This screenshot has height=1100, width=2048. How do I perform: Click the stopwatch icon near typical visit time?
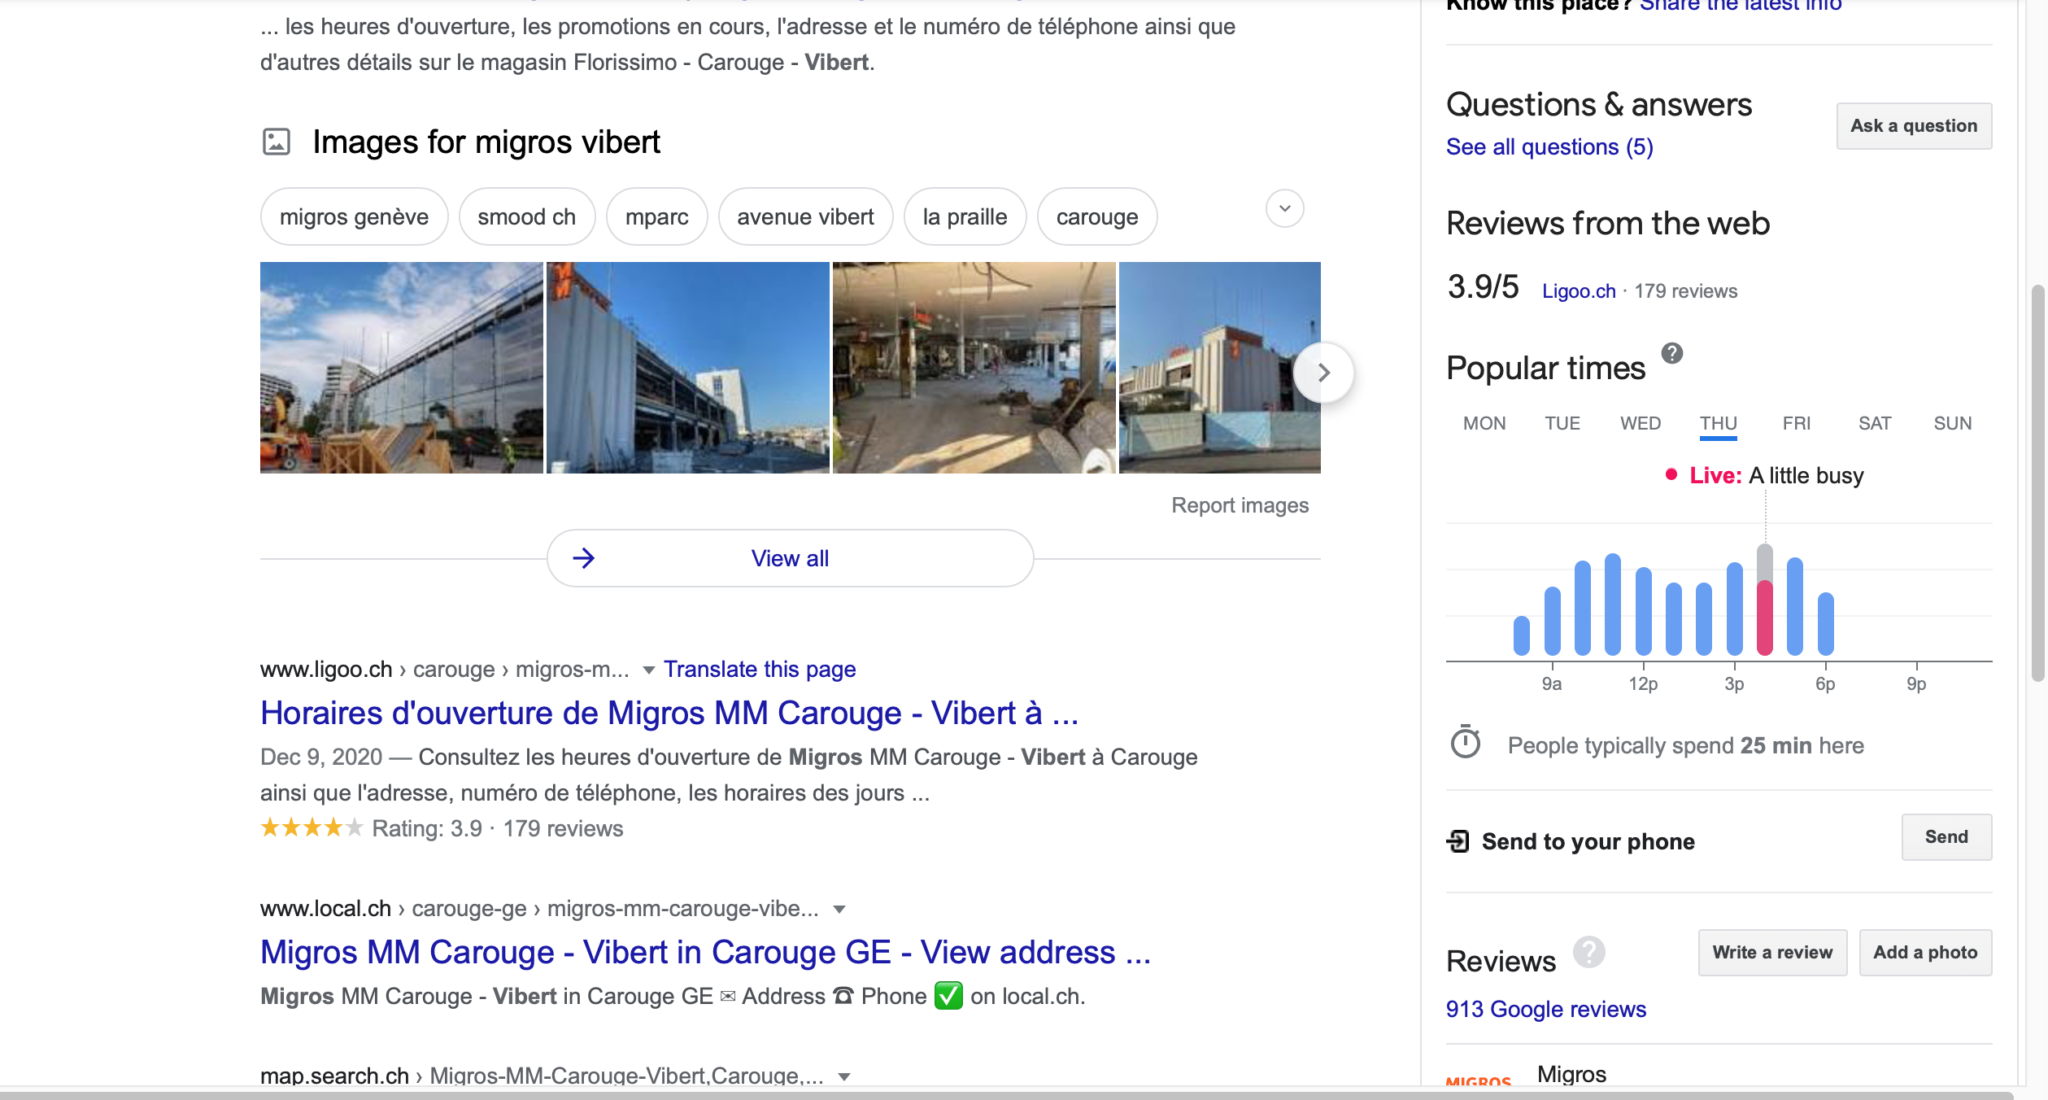(1466, 743)
